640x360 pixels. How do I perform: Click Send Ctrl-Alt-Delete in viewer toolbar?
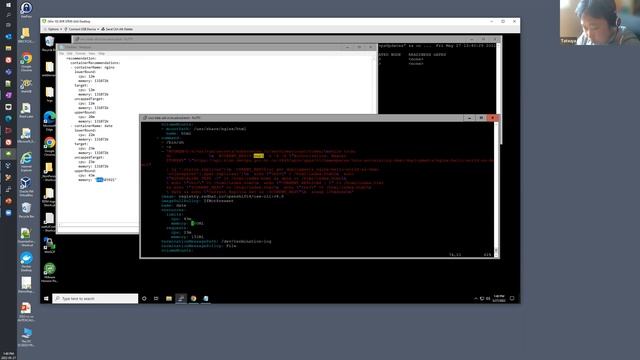(x=117, y=29)
